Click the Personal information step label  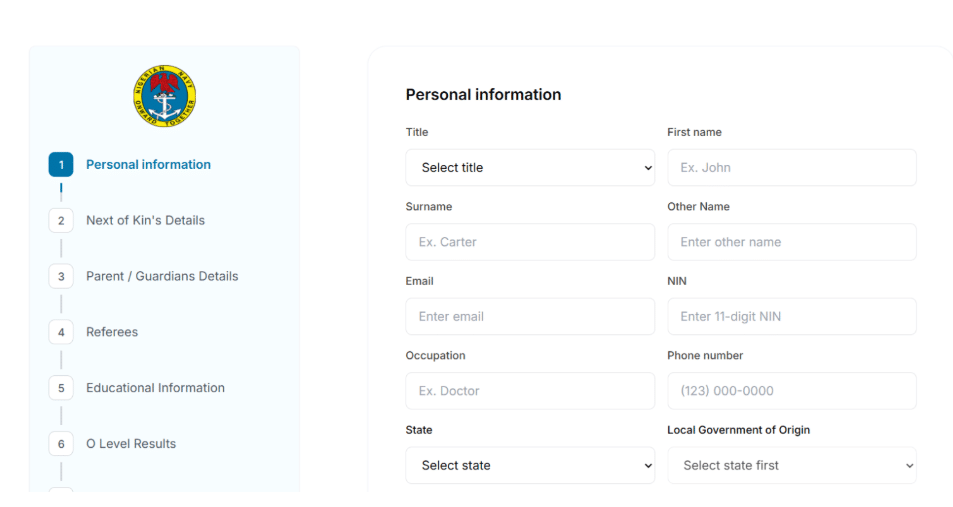click(148, 165)
